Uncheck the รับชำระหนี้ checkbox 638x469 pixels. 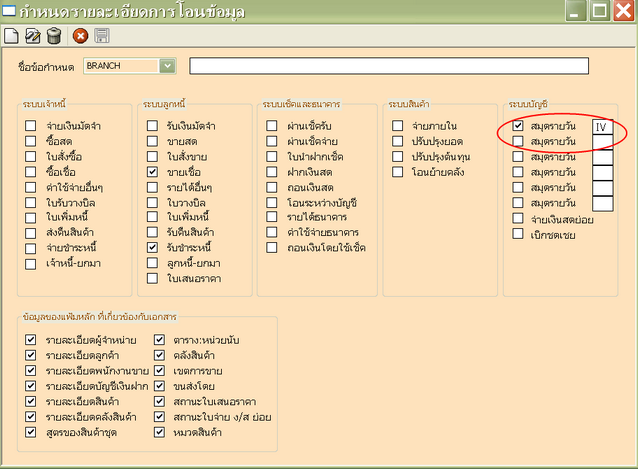point(153,247)
